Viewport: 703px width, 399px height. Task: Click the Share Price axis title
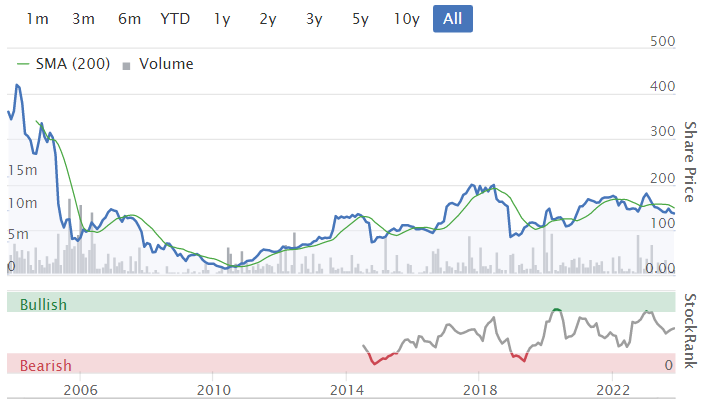[690, 161]
